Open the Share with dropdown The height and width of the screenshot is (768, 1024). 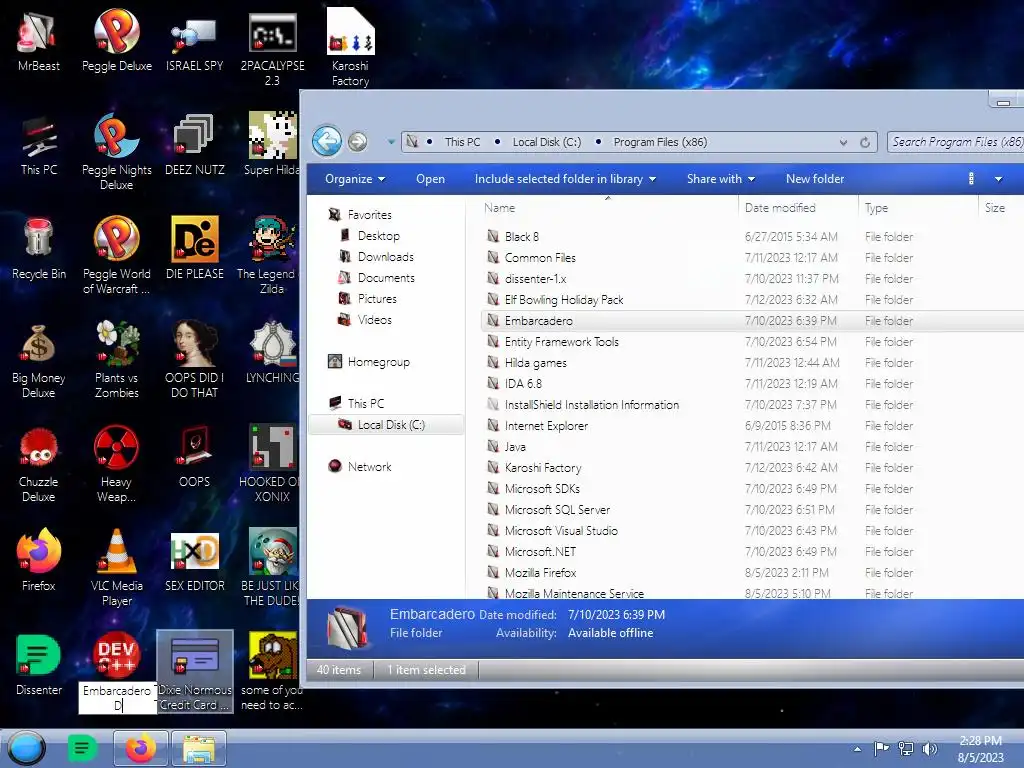pos(721,179)
